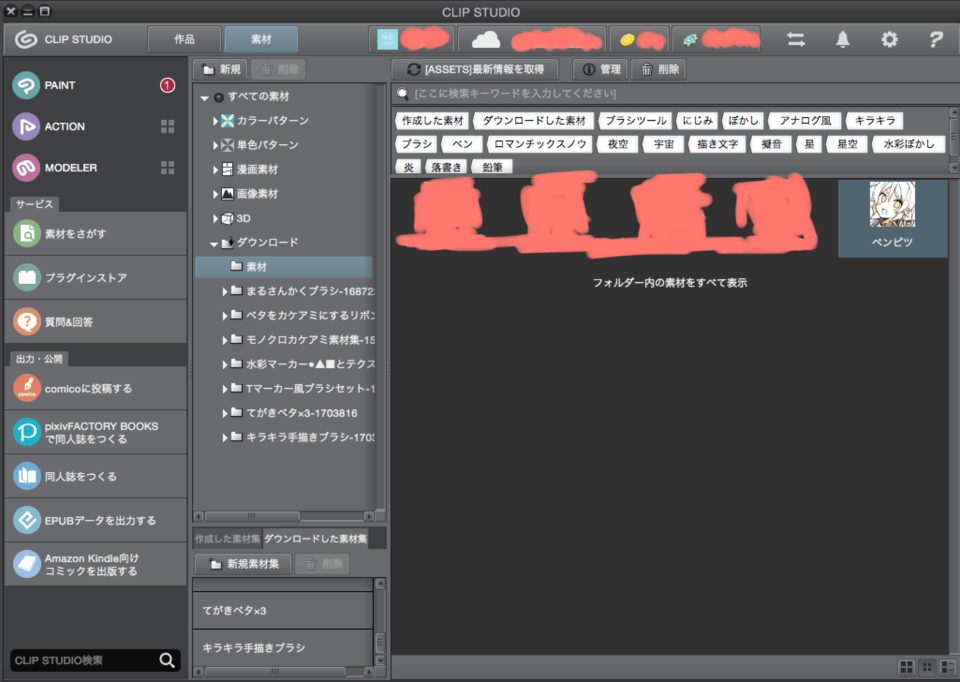960x682 pixels.
Task: Expand the 3D folder
Action: [x=216, y=219]
